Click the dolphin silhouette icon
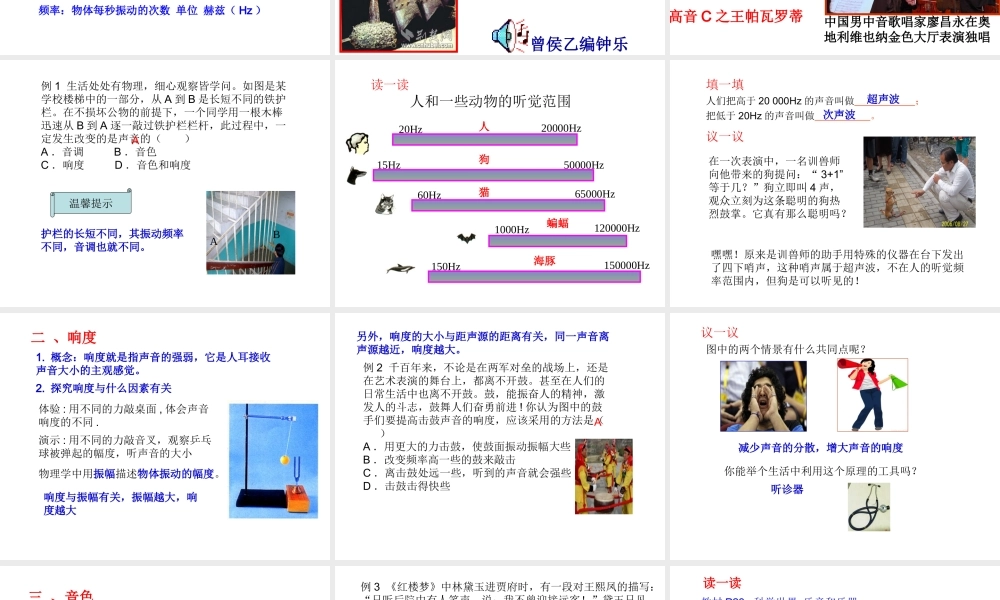Viewport: 1000px width, 600px height. [x=401, y=269]
